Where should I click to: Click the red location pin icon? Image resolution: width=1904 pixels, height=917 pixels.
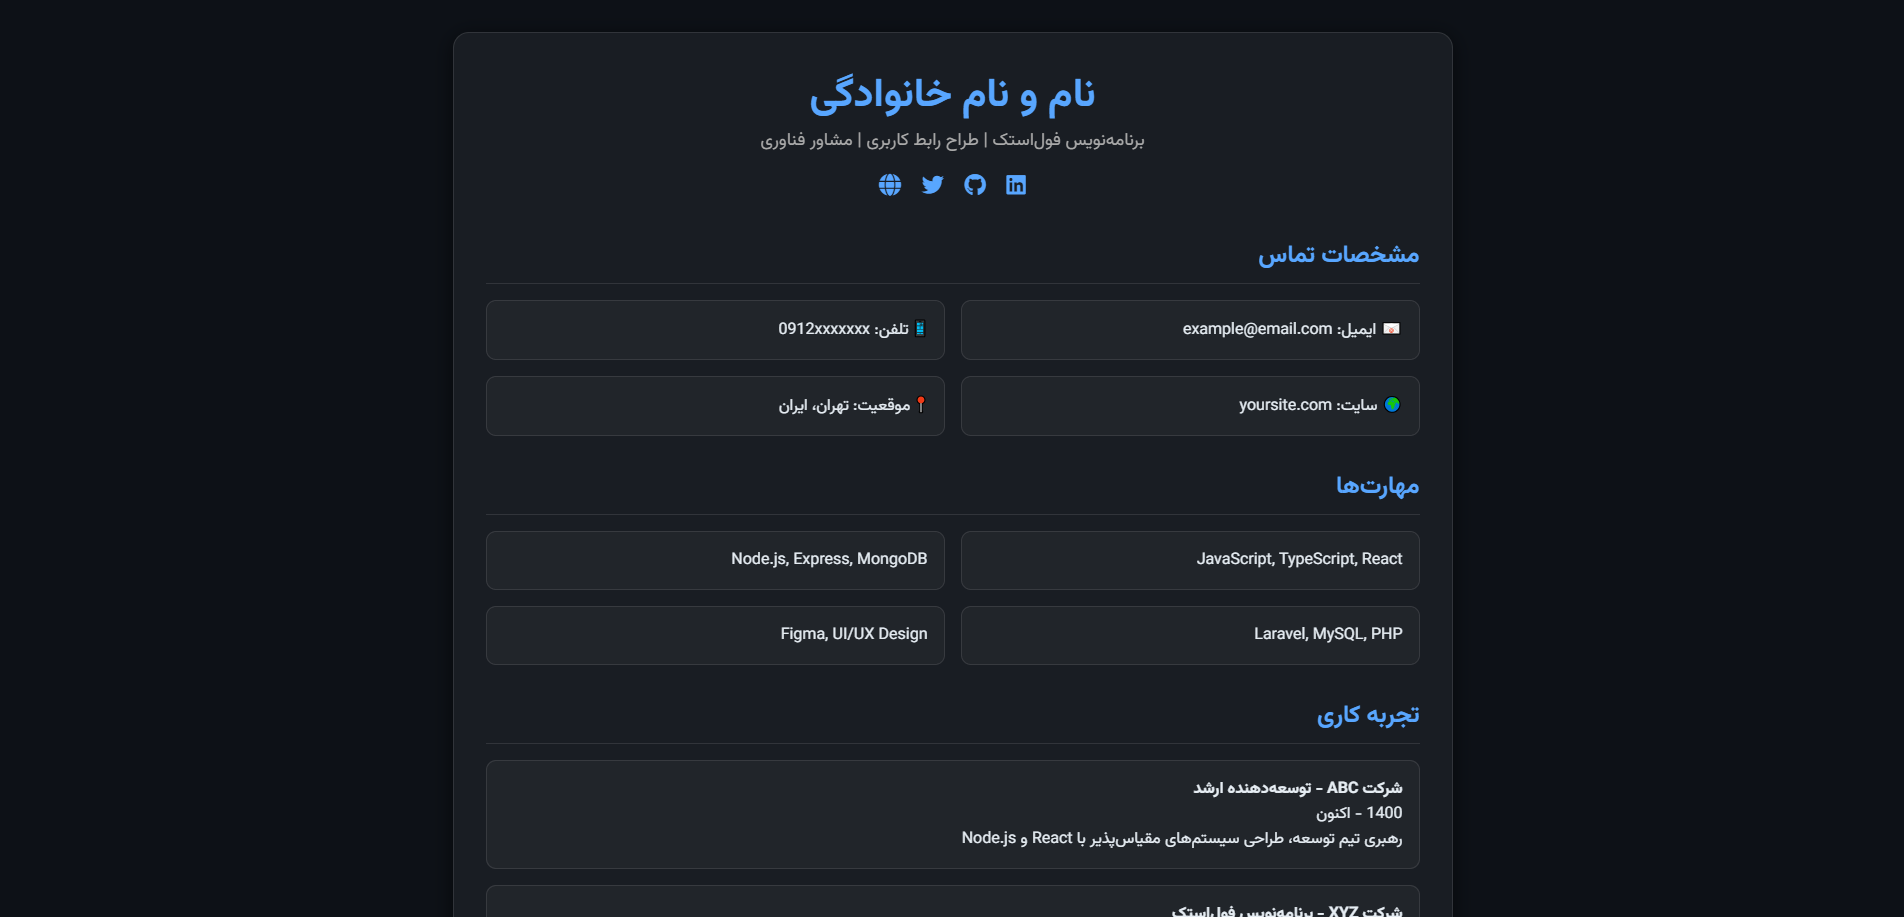pos(921,405)
